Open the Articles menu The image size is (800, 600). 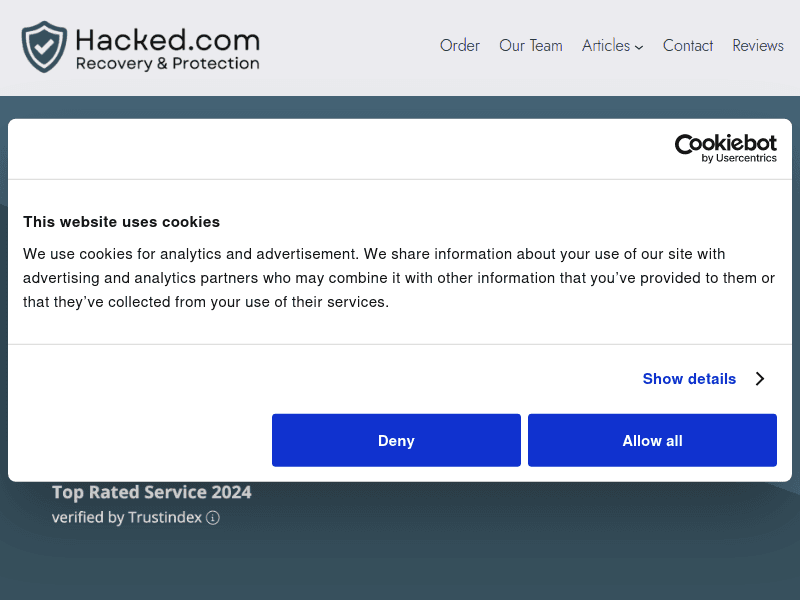point(606,46)
